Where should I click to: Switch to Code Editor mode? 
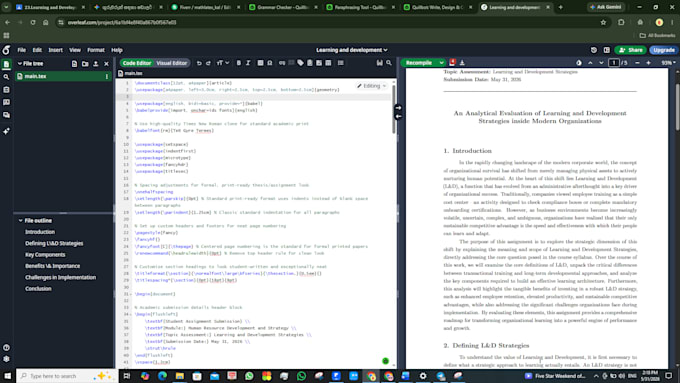pos(137,63)
